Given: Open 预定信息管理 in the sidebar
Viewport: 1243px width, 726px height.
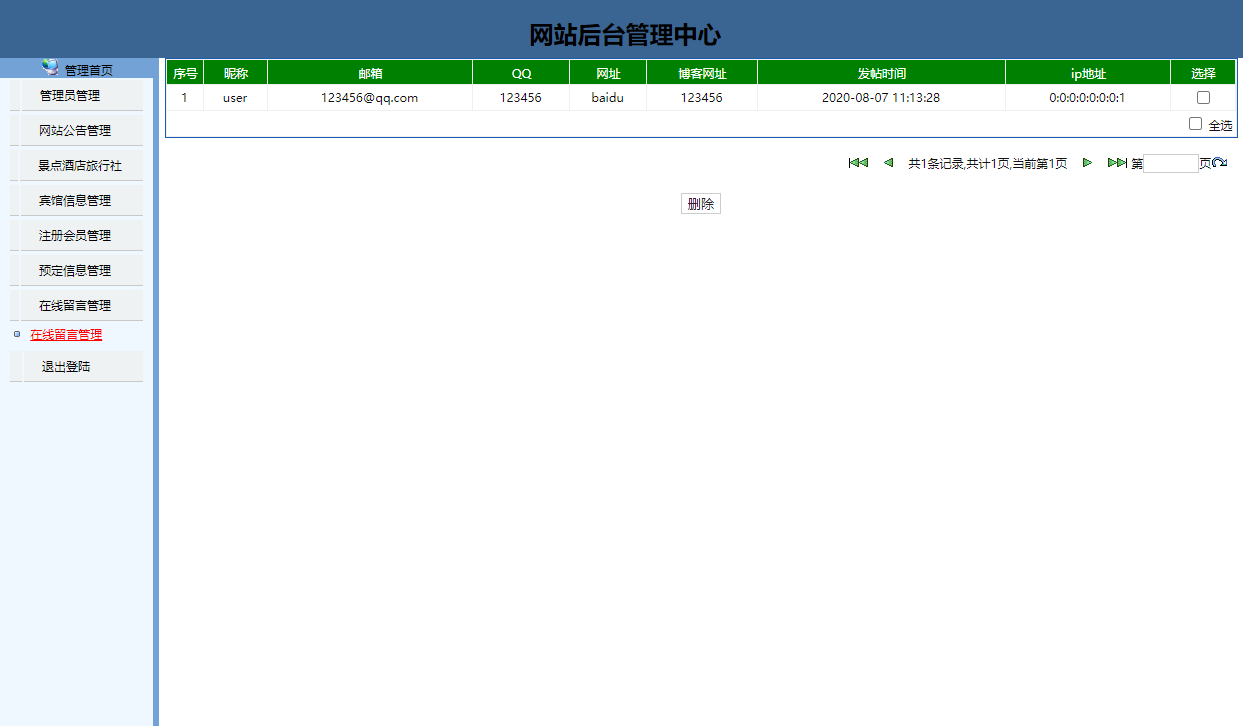Looking at the screenshot, I should pos(75,269).
